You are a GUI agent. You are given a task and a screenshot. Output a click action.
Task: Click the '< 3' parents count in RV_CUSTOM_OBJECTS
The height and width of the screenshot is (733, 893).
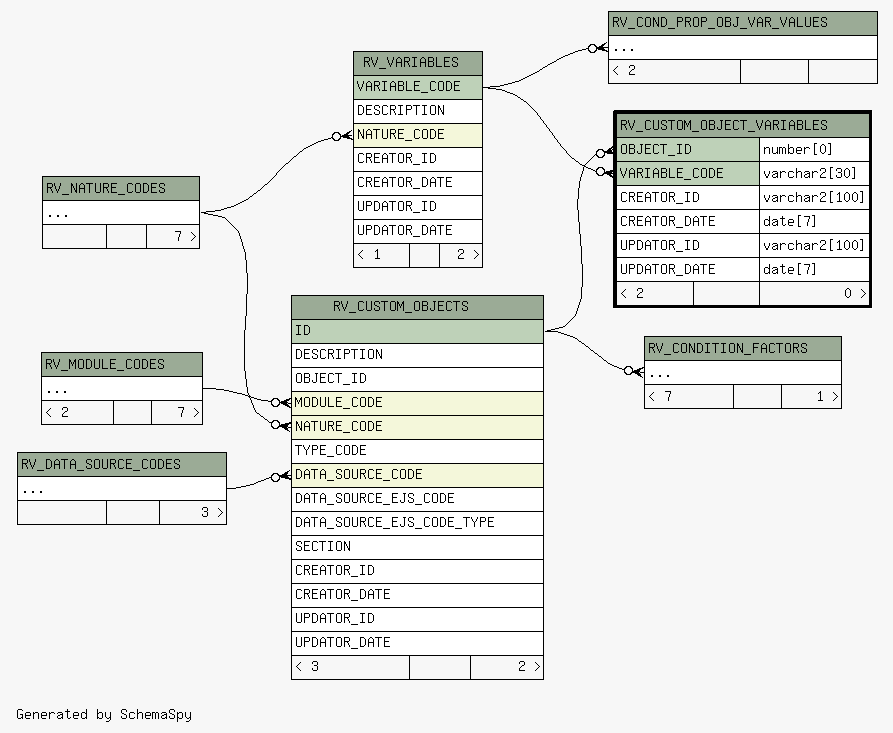pos(350,667)
